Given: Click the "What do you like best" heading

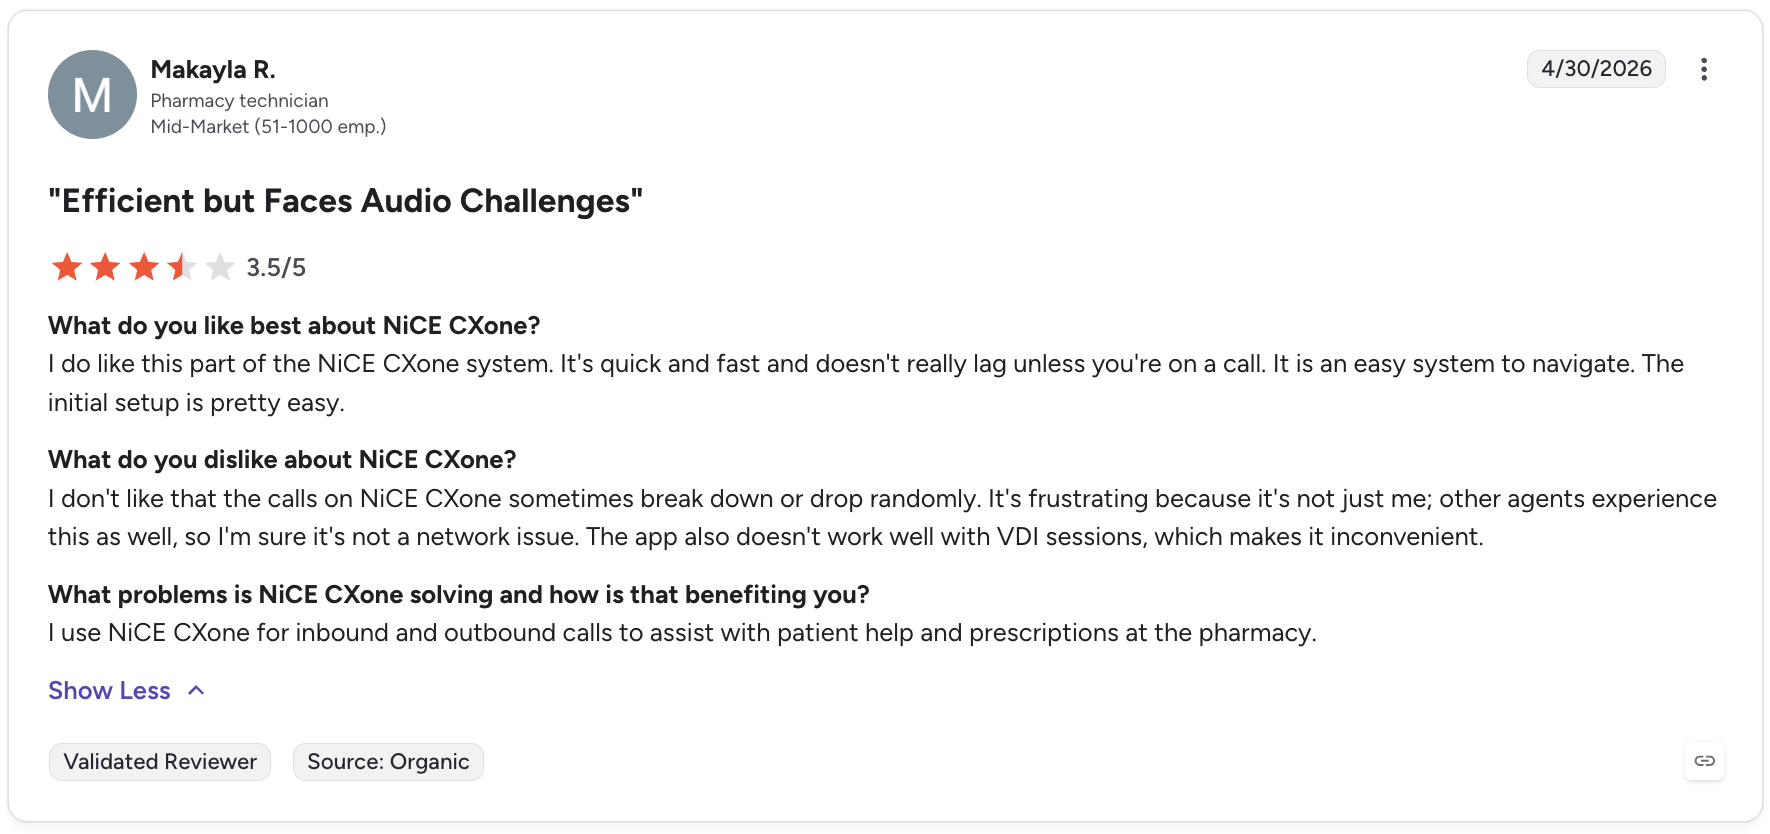Looking at the screenshot, I should pyautogui.click(x=294, y=326).
